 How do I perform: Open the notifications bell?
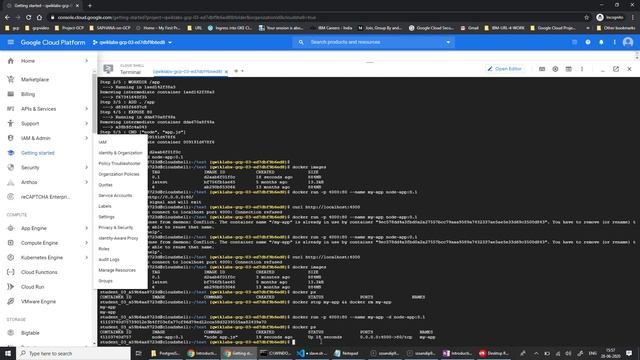tap(601, 42)
